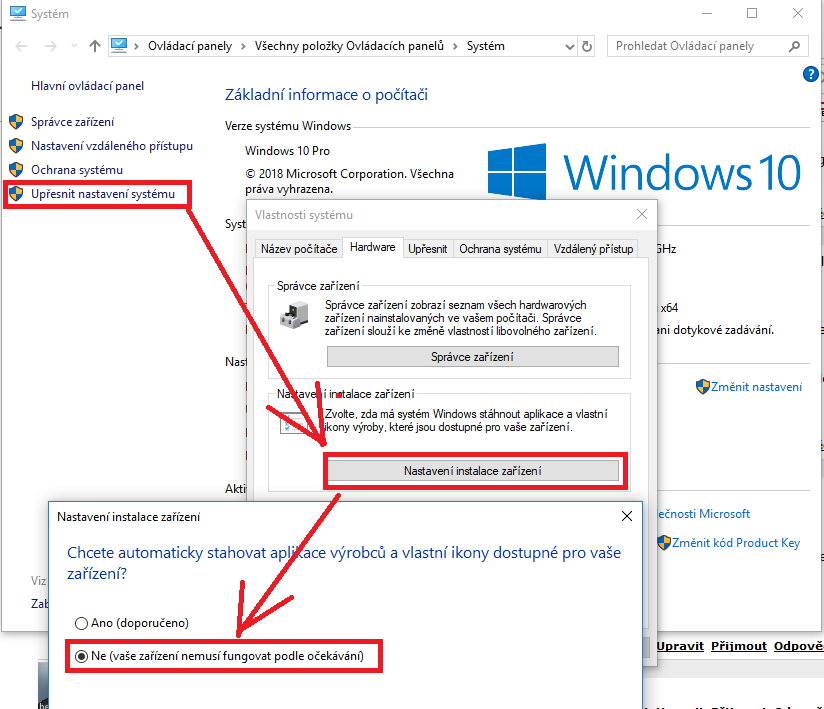Close the Nastavení instalace zařízení dialog
Screen dimensions: 824x709
(626, 516)
